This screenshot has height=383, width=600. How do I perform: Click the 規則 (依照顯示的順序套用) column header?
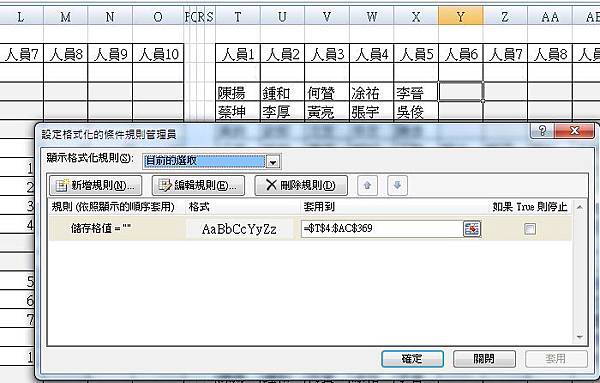[113, 207]
